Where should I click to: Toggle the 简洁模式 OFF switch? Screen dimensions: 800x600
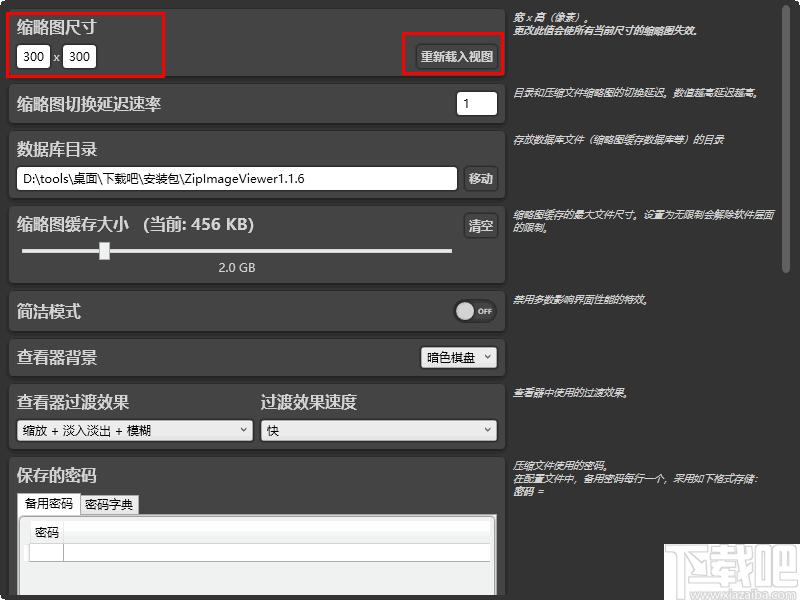point(475,311)
